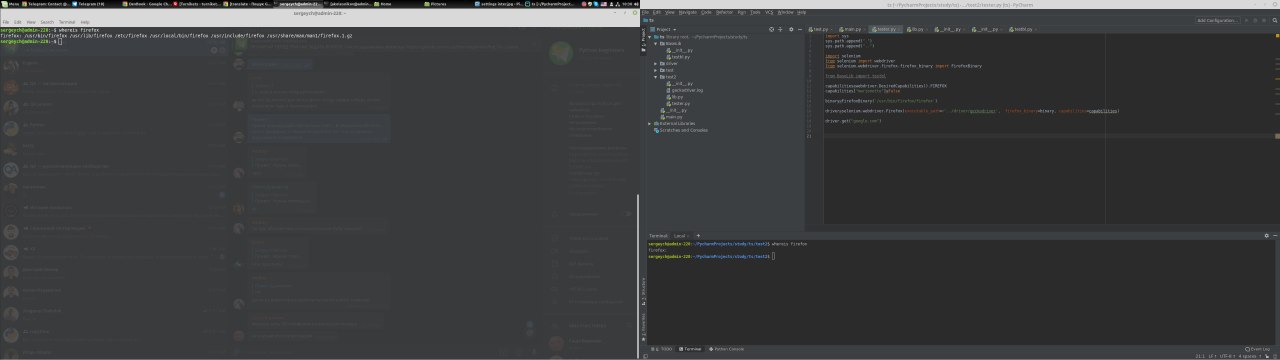Click the tool window quick-access icon in the status bar corner
This screenshot has width=1280, height=360.
pyautogui.click(x=644, y=356)
